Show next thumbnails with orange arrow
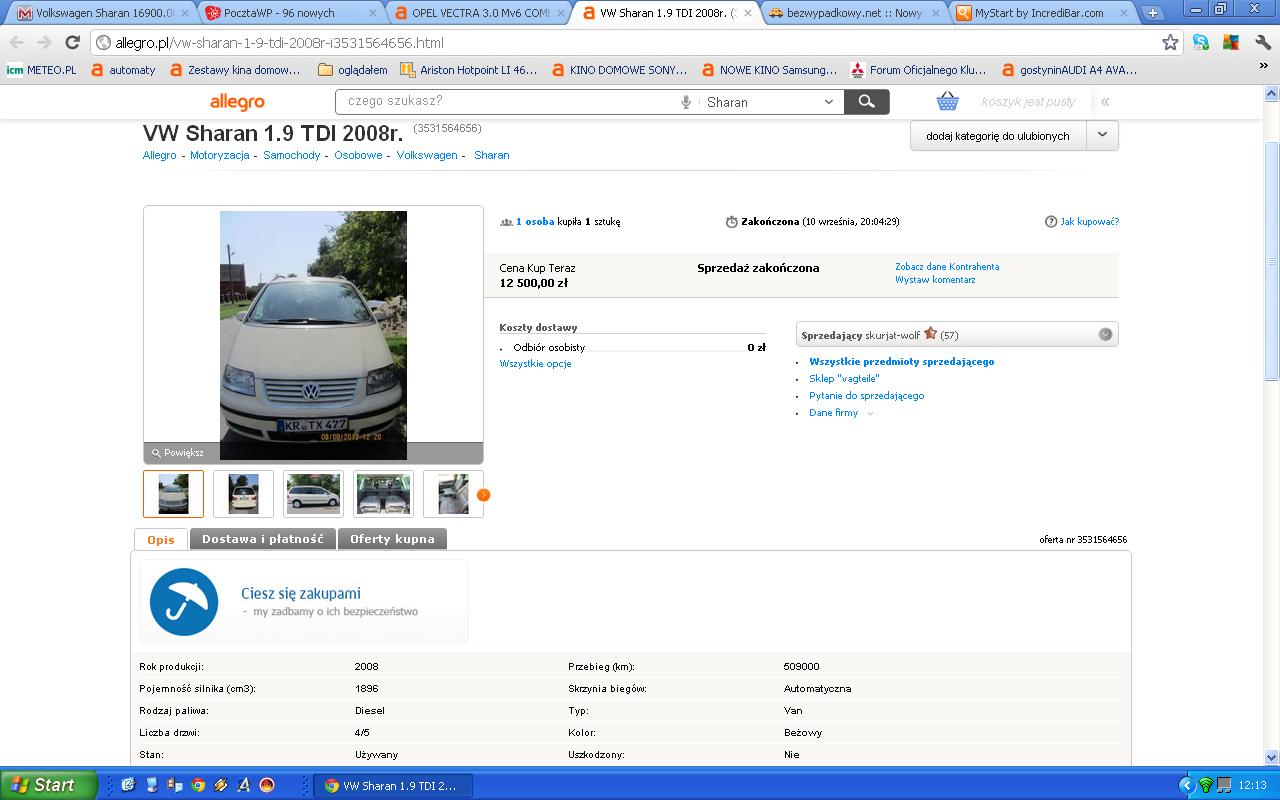Image resolution: width=1280 pixels, height=800 pixels. pos(484,494)
